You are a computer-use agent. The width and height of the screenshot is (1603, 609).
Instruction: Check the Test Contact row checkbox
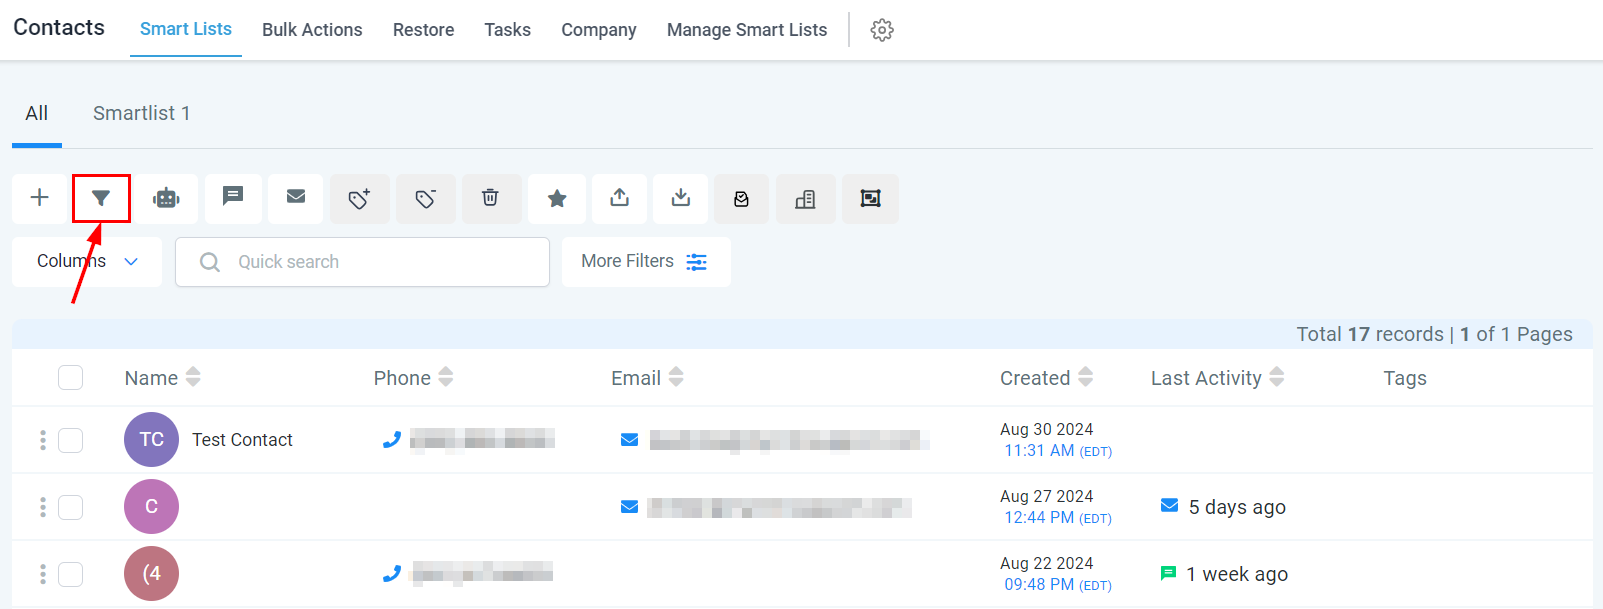pyautogui.click(x=70, y=440)
